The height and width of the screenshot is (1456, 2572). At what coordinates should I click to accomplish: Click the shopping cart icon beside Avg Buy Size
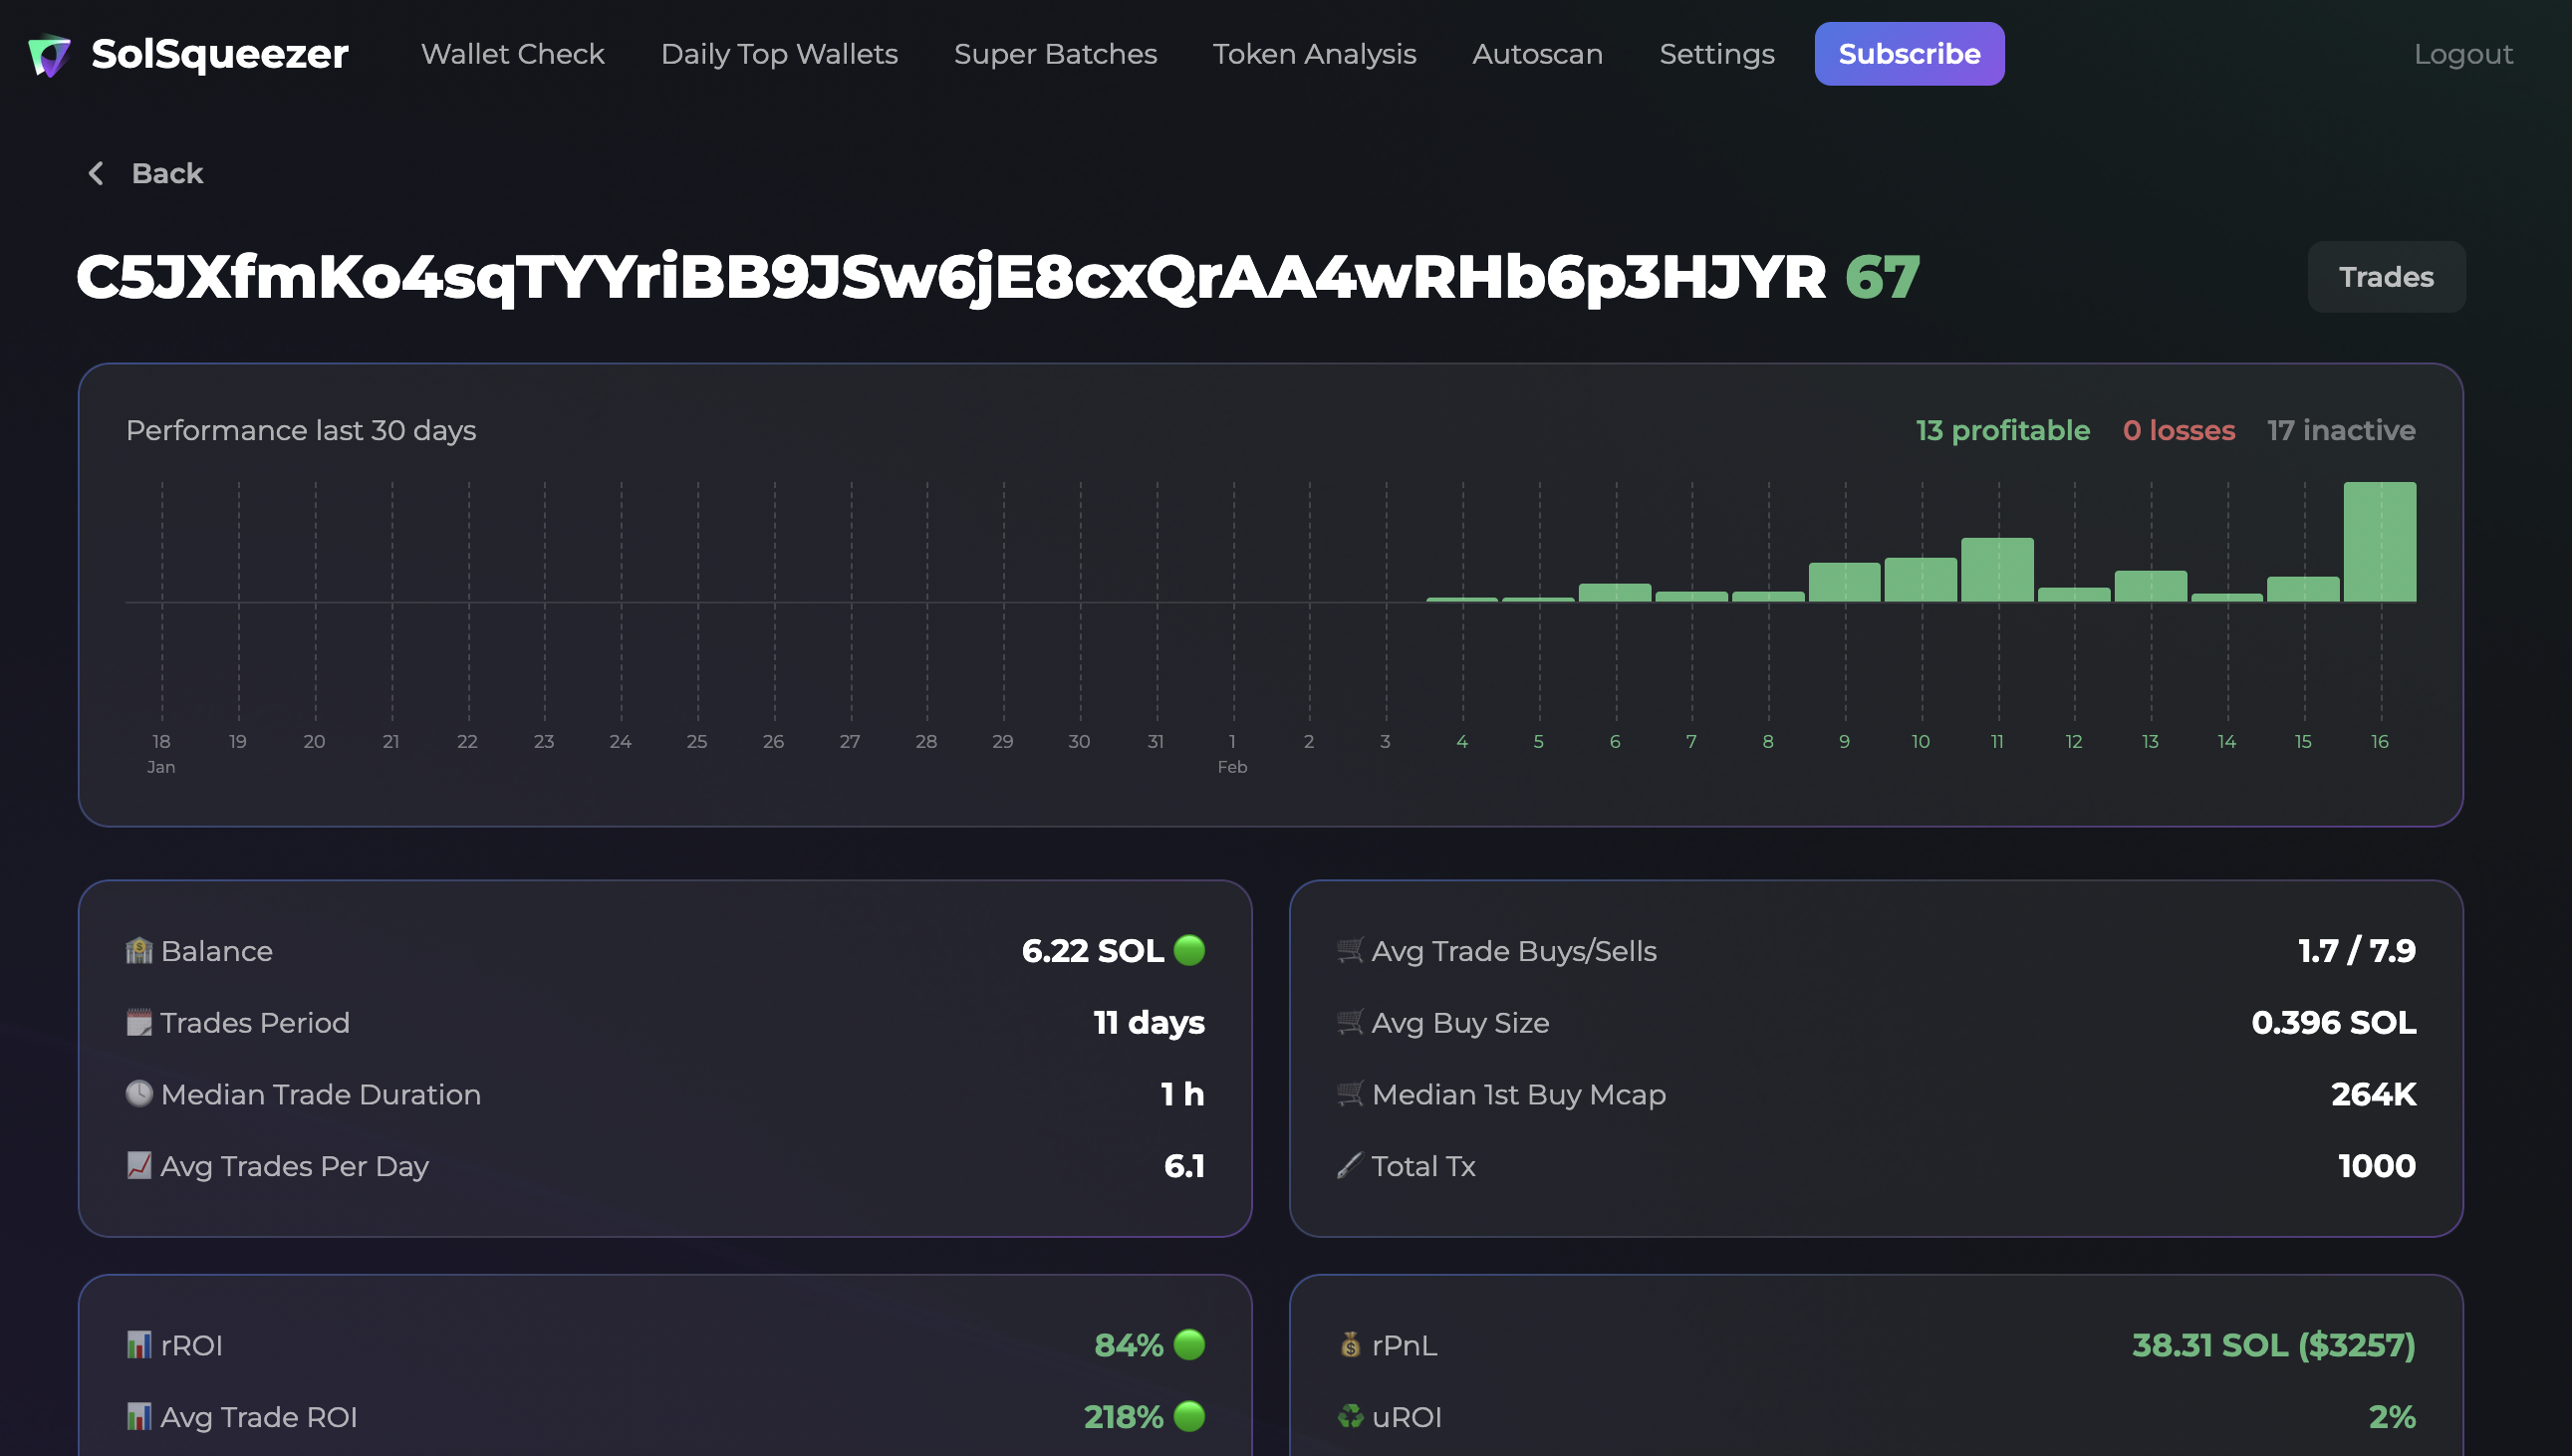[1350, 1022]
